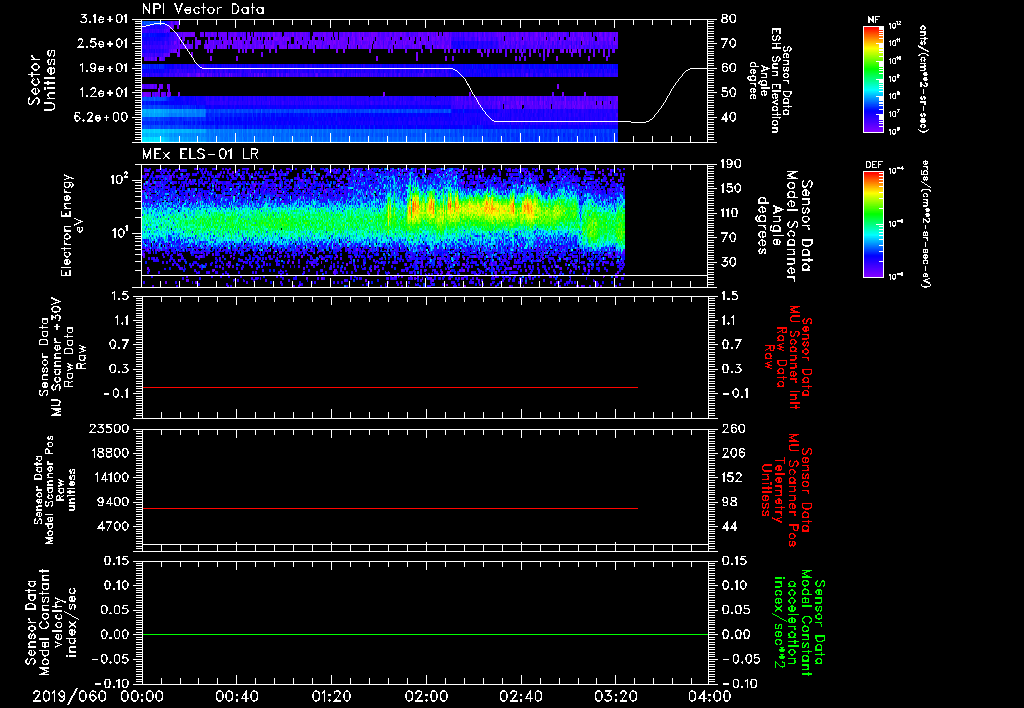The image size is (1024, 708).
Task: Click the "Electron Energy eV" axis label
Action: tap(74, 225)
